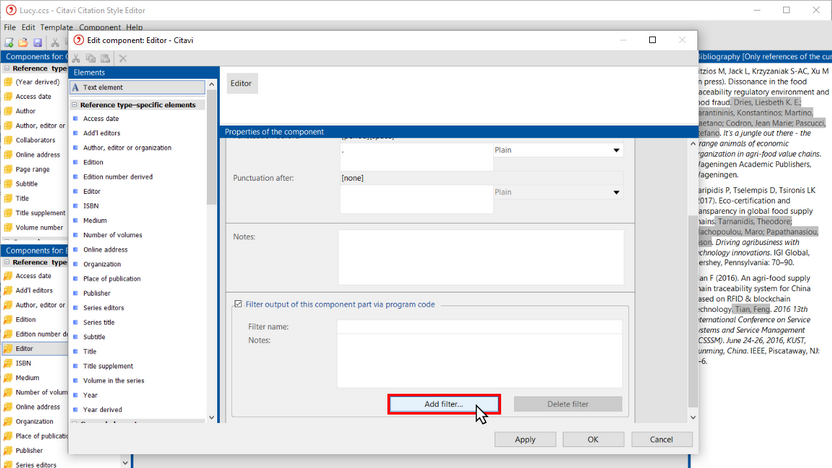This screenshot has width=832, height=468.
Task: Click the Punctuation after text box
Action: [x=417, y=199]
